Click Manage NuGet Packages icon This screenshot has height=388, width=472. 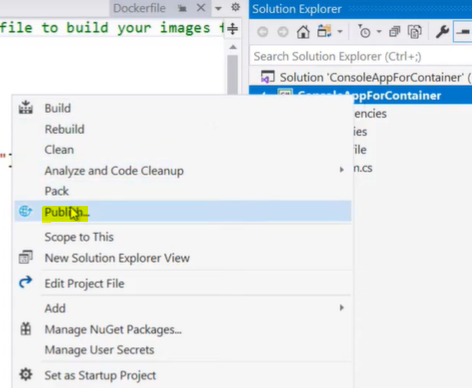tap(26, 329)
